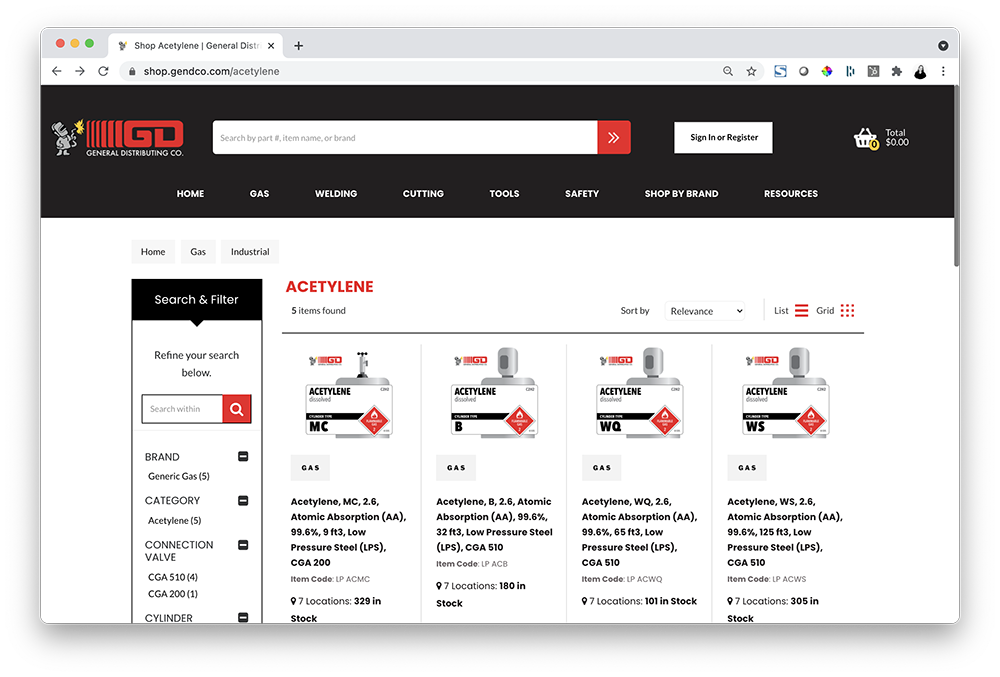Filter by CGA 510 connection valve
This screenshot has height=677, width=1000.
(172, 577)
